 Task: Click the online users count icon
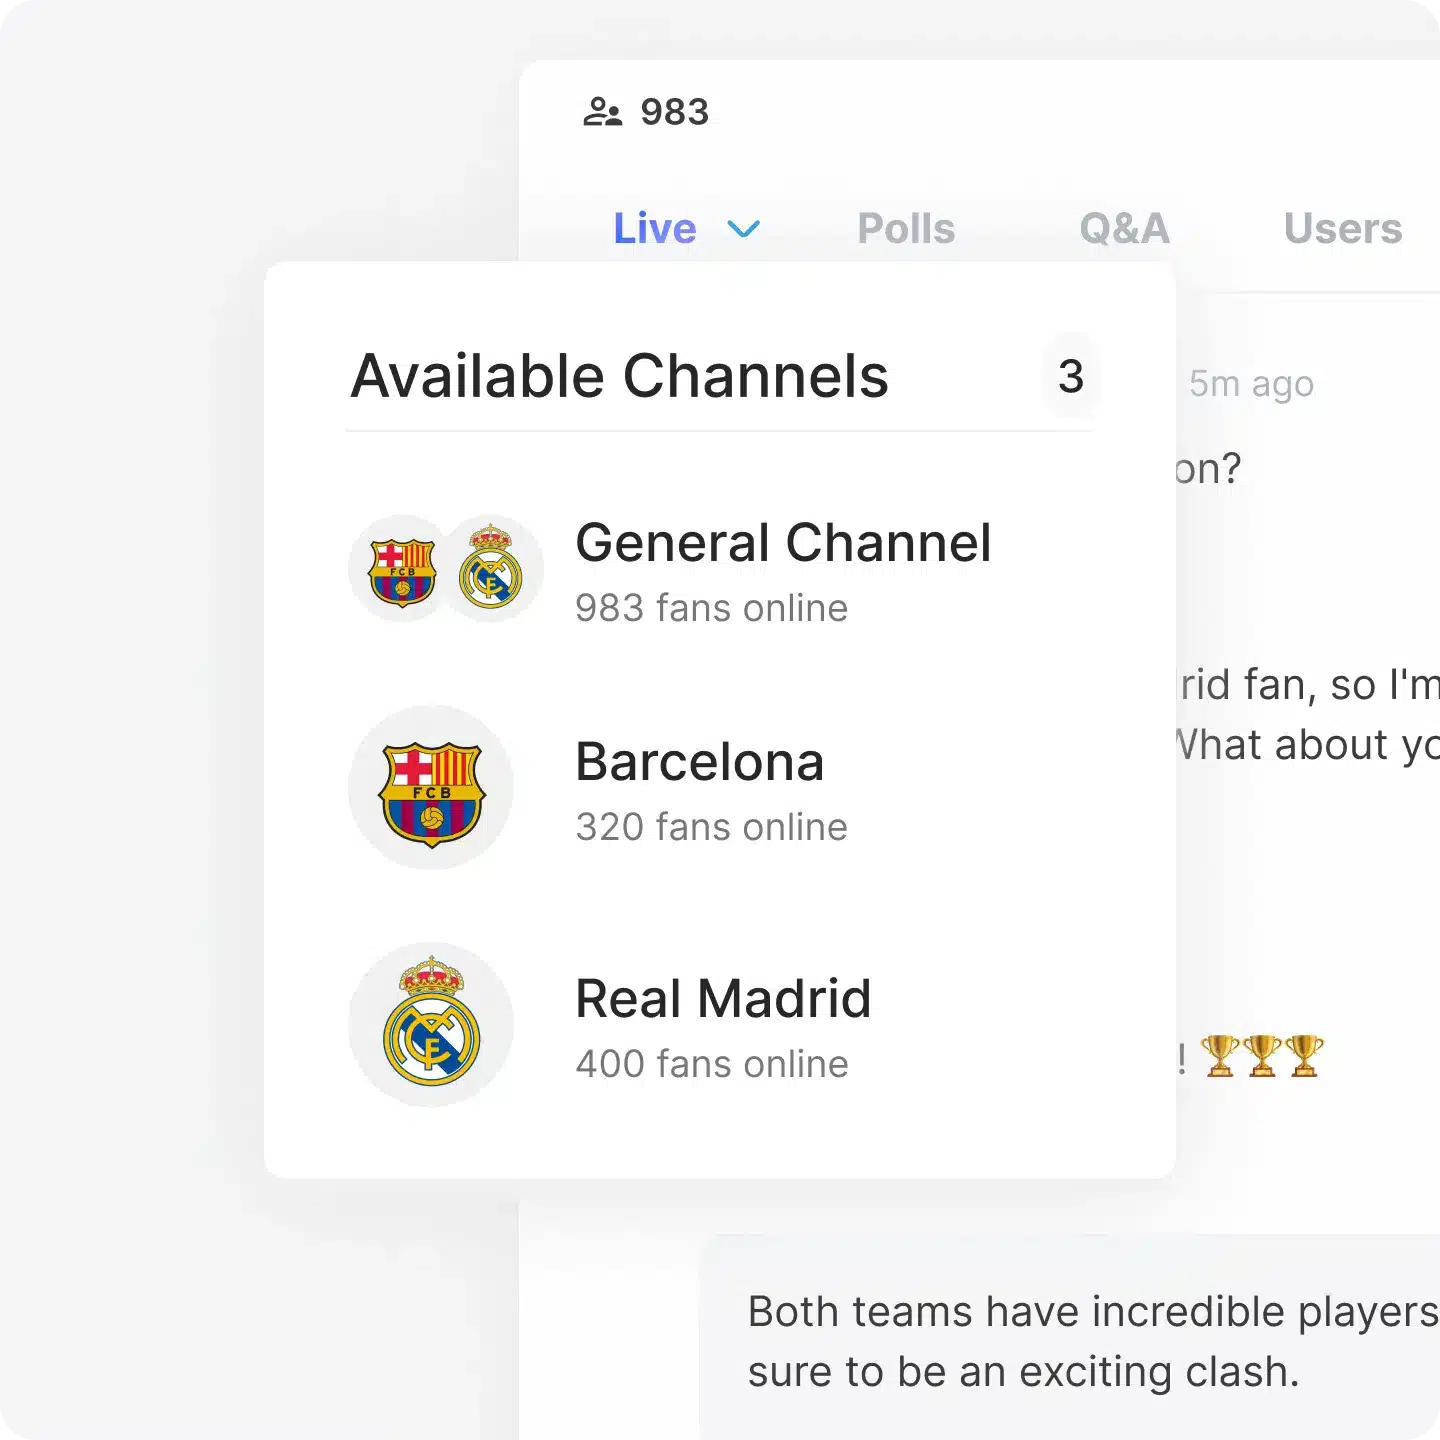tap(602, 112)
